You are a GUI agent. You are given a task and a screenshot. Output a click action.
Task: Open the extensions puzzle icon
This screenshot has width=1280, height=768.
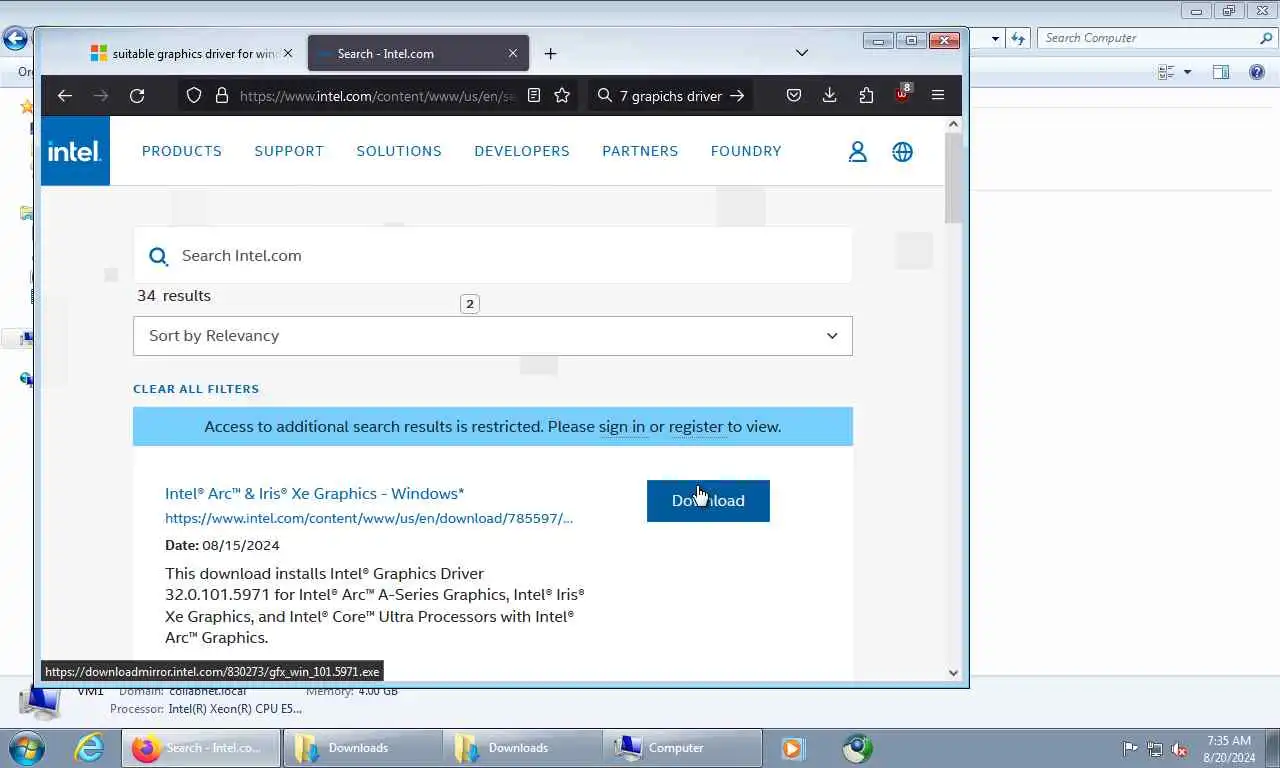pyautogui.click(x=866, y=96)
